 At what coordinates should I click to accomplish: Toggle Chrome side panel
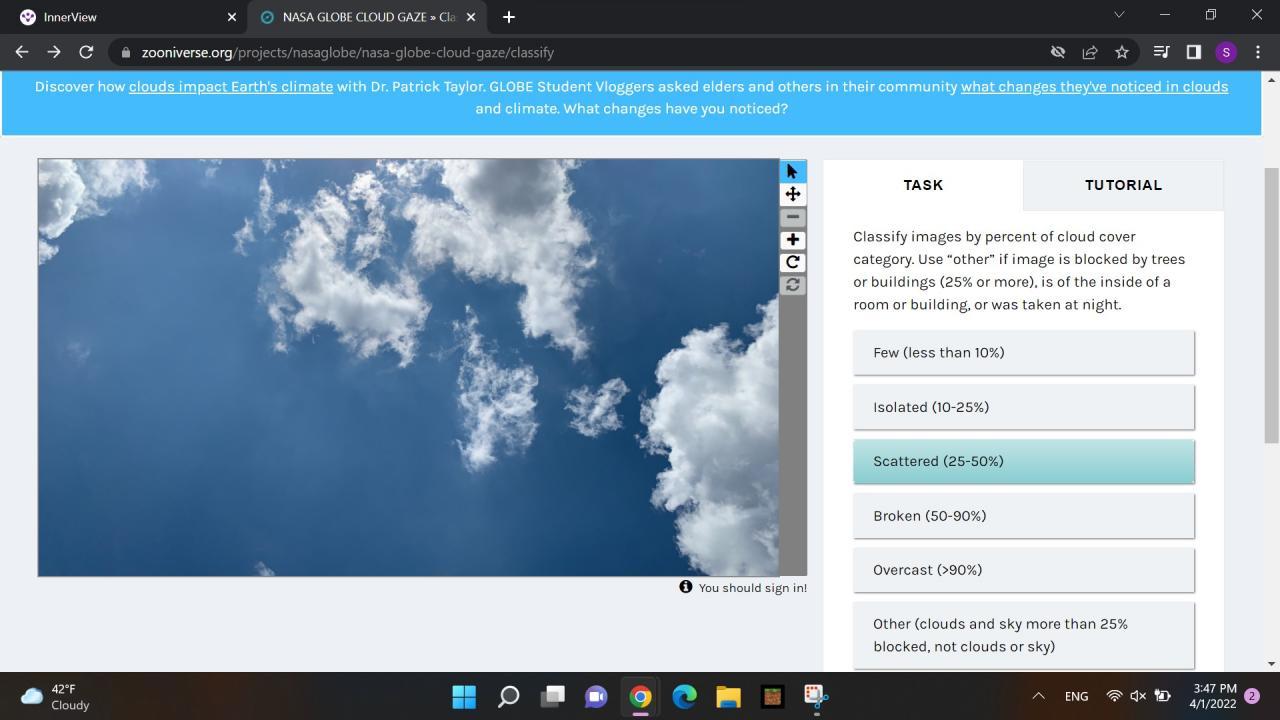(1193, 52)
